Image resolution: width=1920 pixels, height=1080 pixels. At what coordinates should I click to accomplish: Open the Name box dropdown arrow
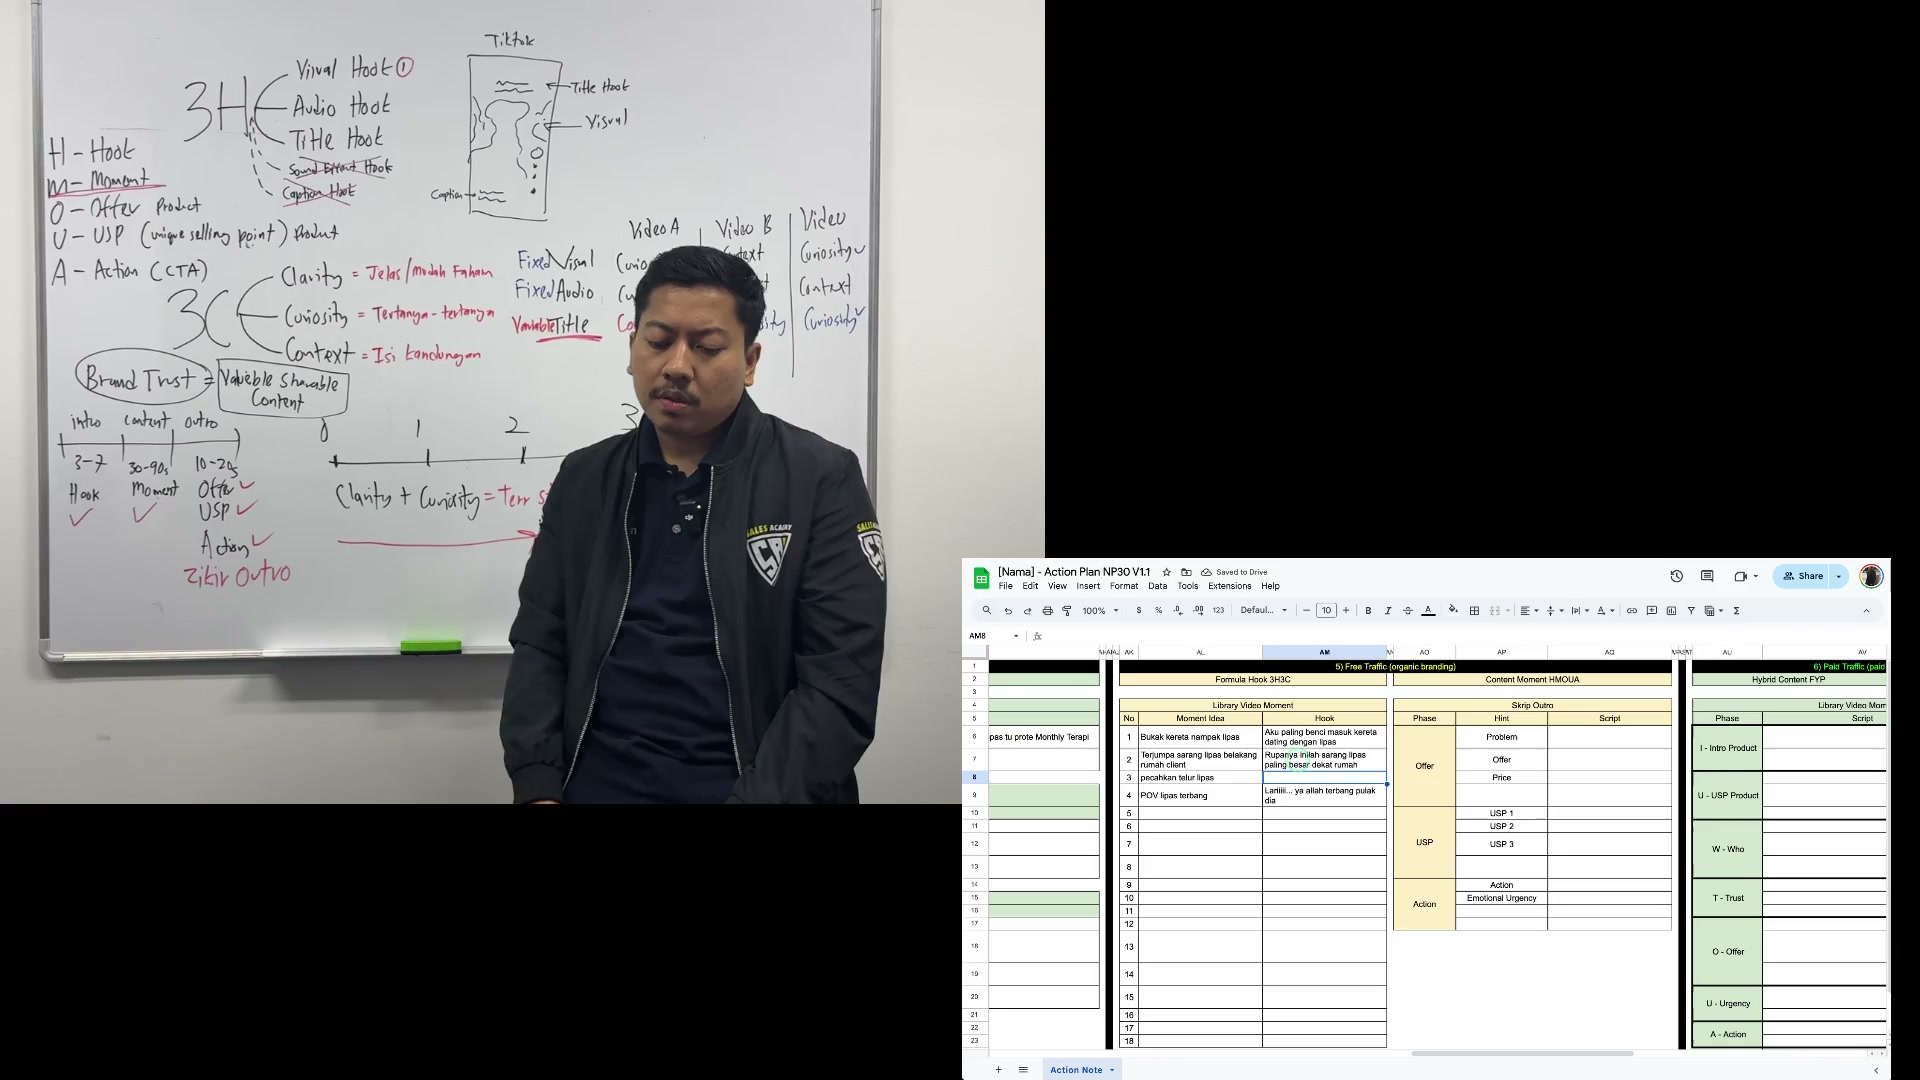1016,636
